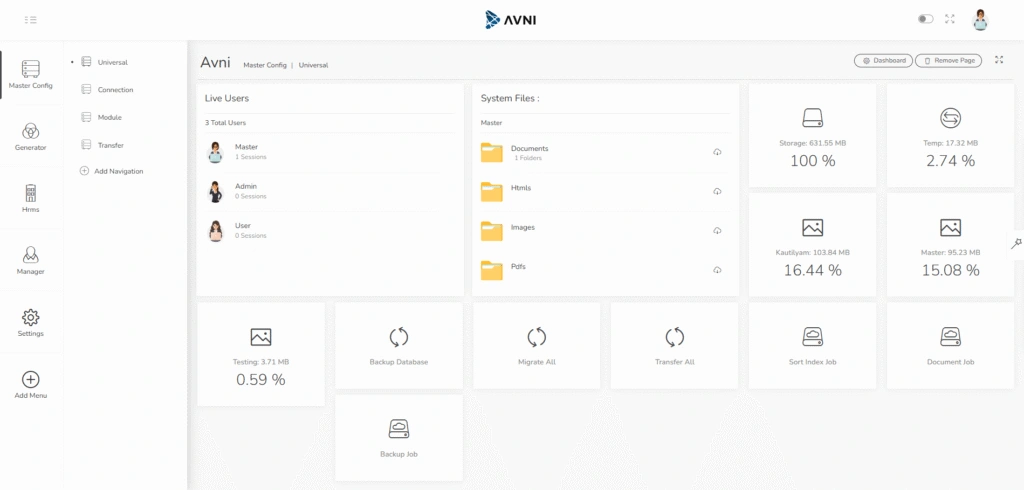Collapse the sidebar with hamburger icon

(31, 19)
